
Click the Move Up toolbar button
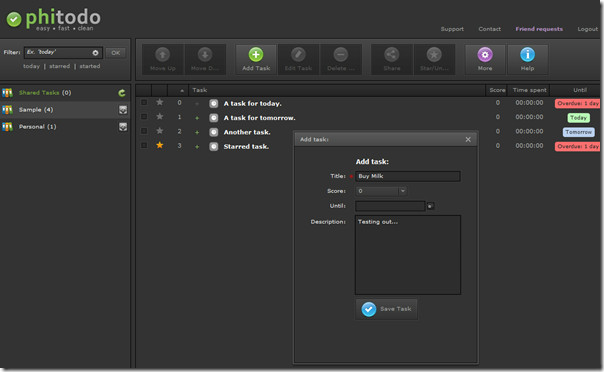[x=163, y=59]
